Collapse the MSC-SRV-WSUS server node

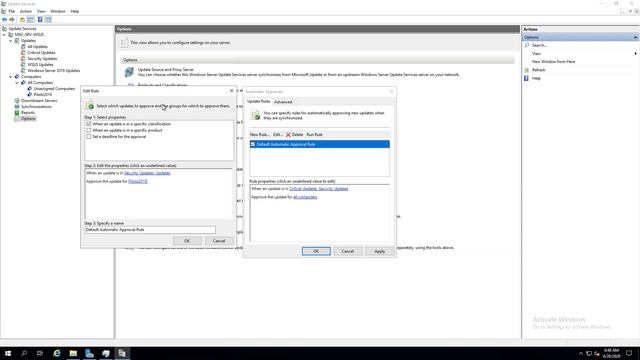tap(4, 35)
